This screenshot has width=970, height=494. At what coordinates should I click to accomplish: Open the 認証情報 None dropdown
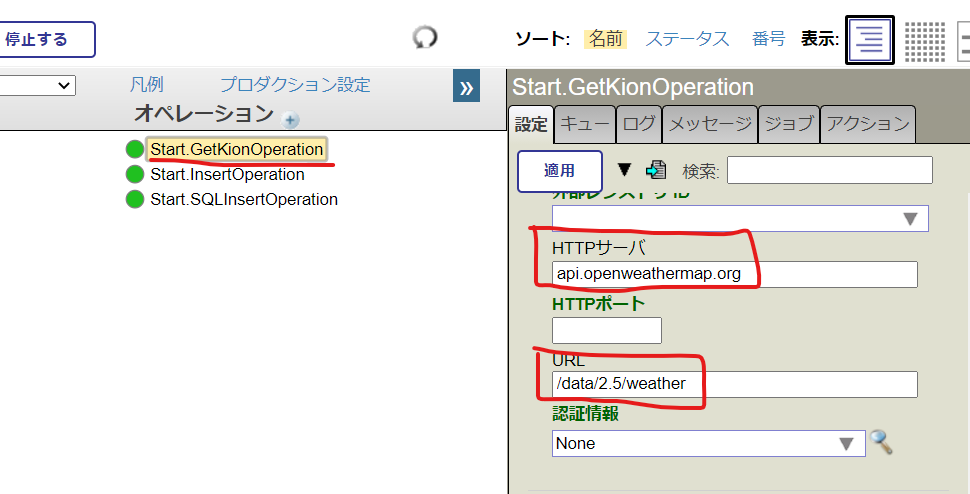pos(708,443)
